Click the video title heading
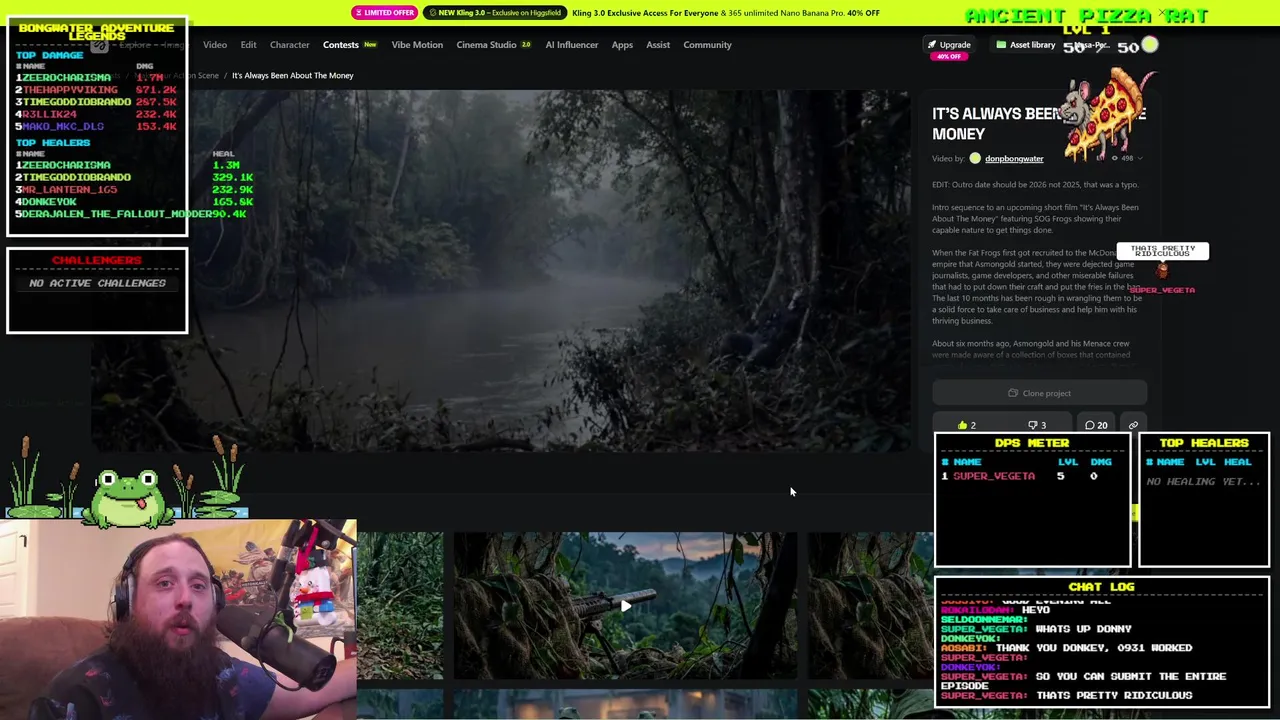The image size is (1280, 720). pyautogui.click(x=1039, y=123)
